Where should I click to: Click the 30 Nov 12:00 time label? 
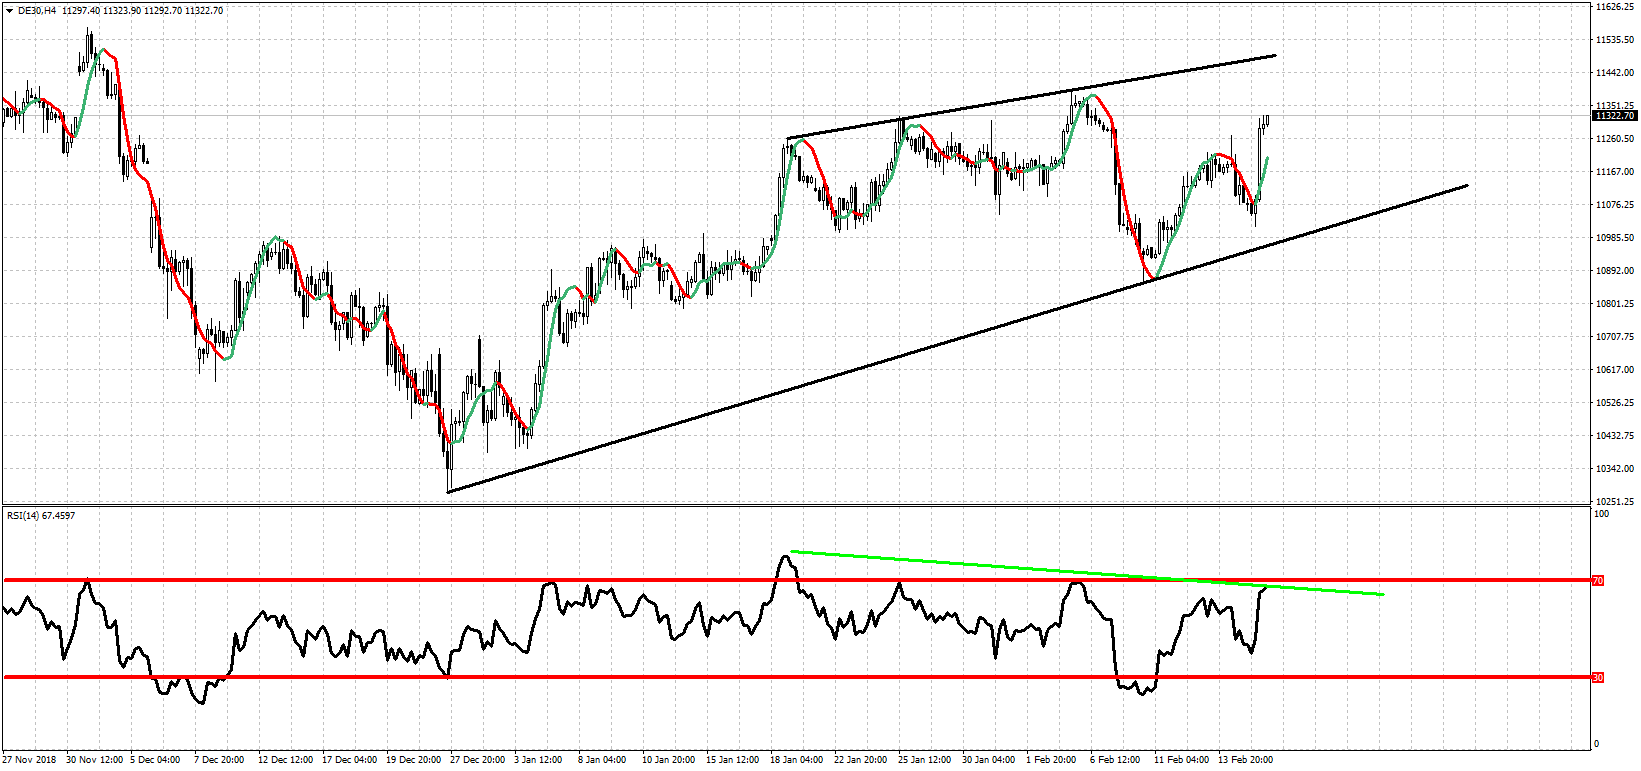(x=95, y=760)
